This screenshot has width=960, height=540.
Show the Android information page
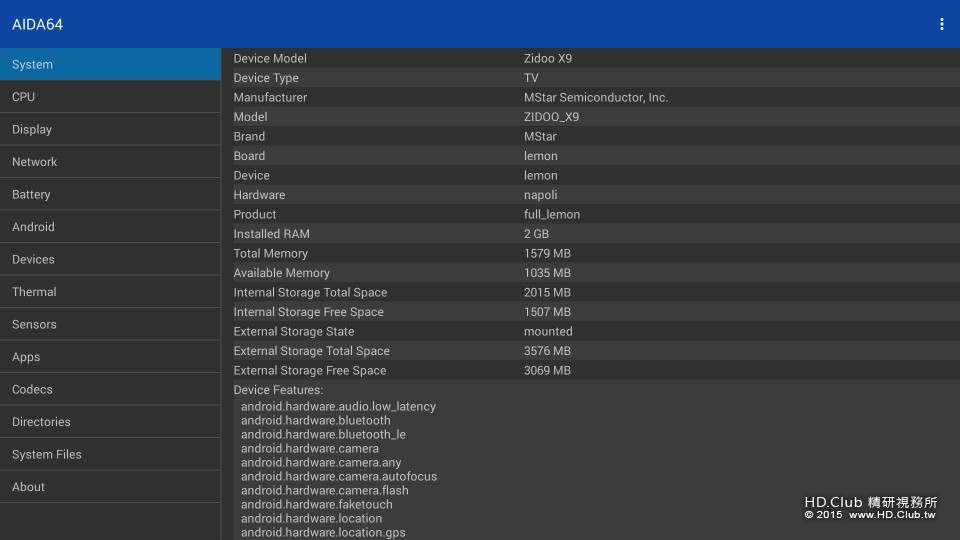pos(110,227)
